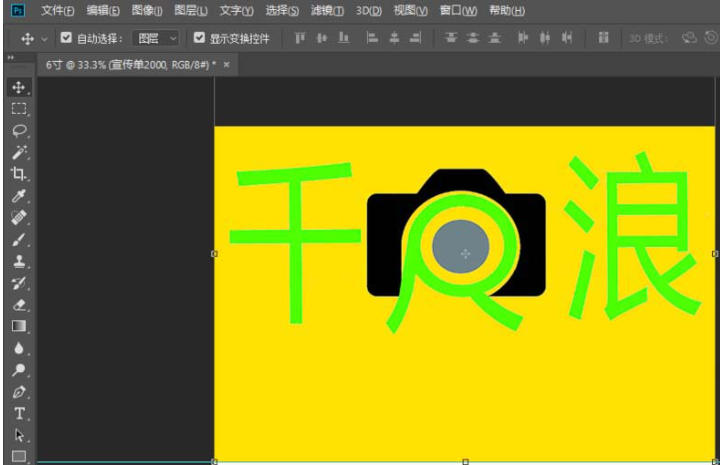The height and width of the screenshot is (465, 720).
Task: Close the 6寸 document tab
Action: point(226,64)
